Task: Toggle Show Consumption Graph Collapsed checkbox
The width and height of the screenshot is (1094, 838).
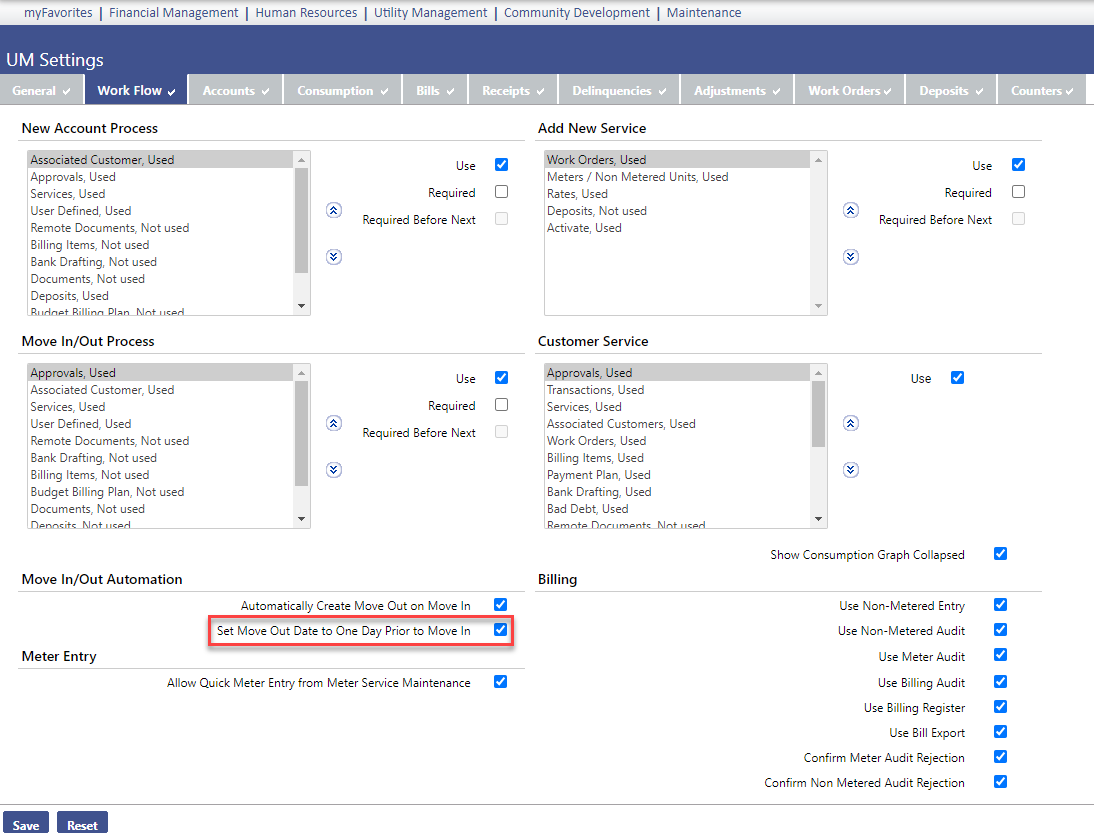Action: coord(1001,554)
